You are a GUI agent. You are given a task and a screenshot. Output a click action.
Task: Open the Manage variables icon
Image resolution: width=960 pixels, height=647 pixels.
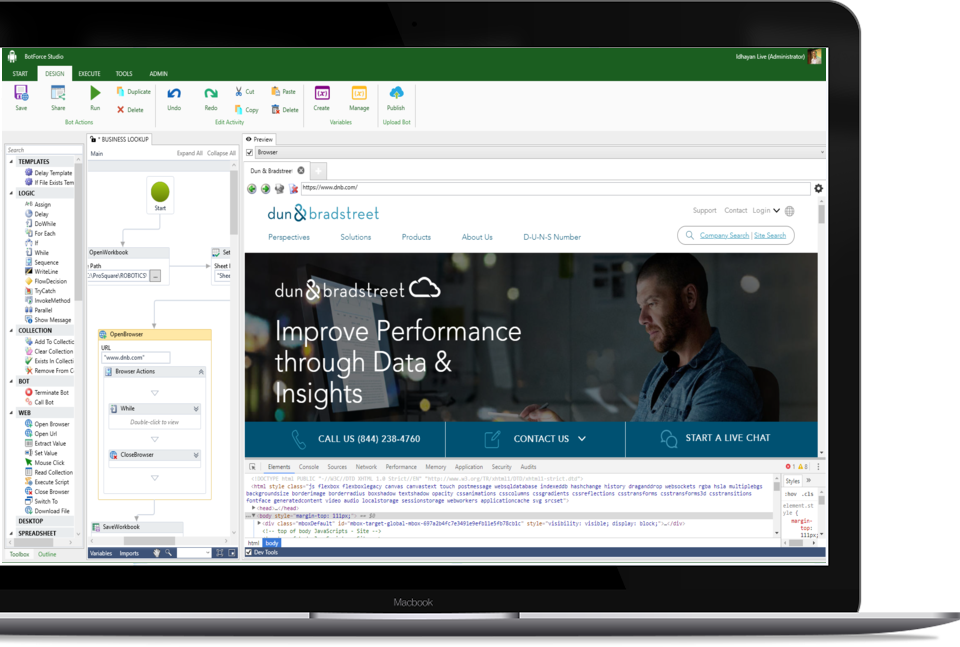359,93
